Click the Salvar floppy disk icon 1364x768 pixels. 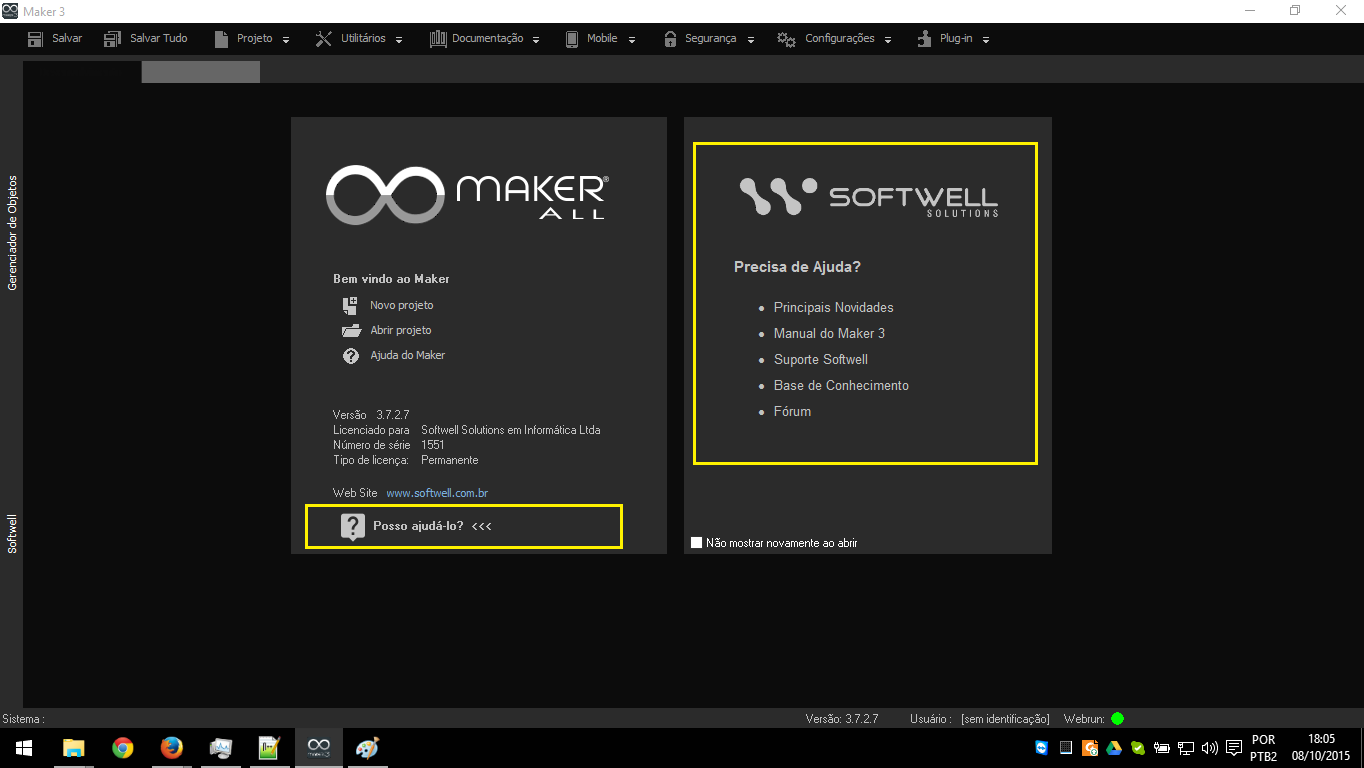pyautogui.click(x=36, y=39)
